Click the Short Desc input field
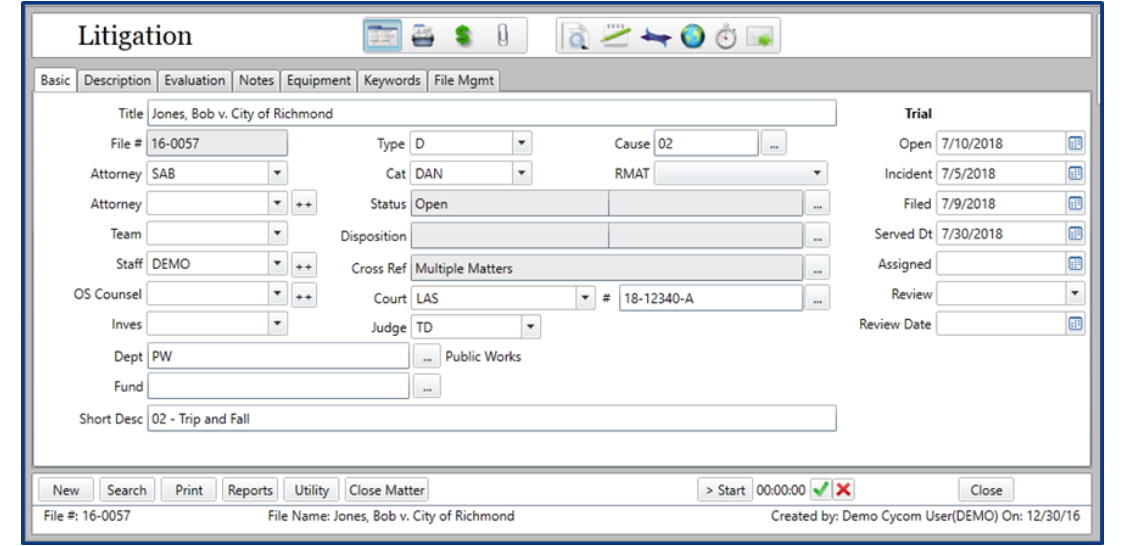Screen dimensions: 1125x546 pos(491,418)
